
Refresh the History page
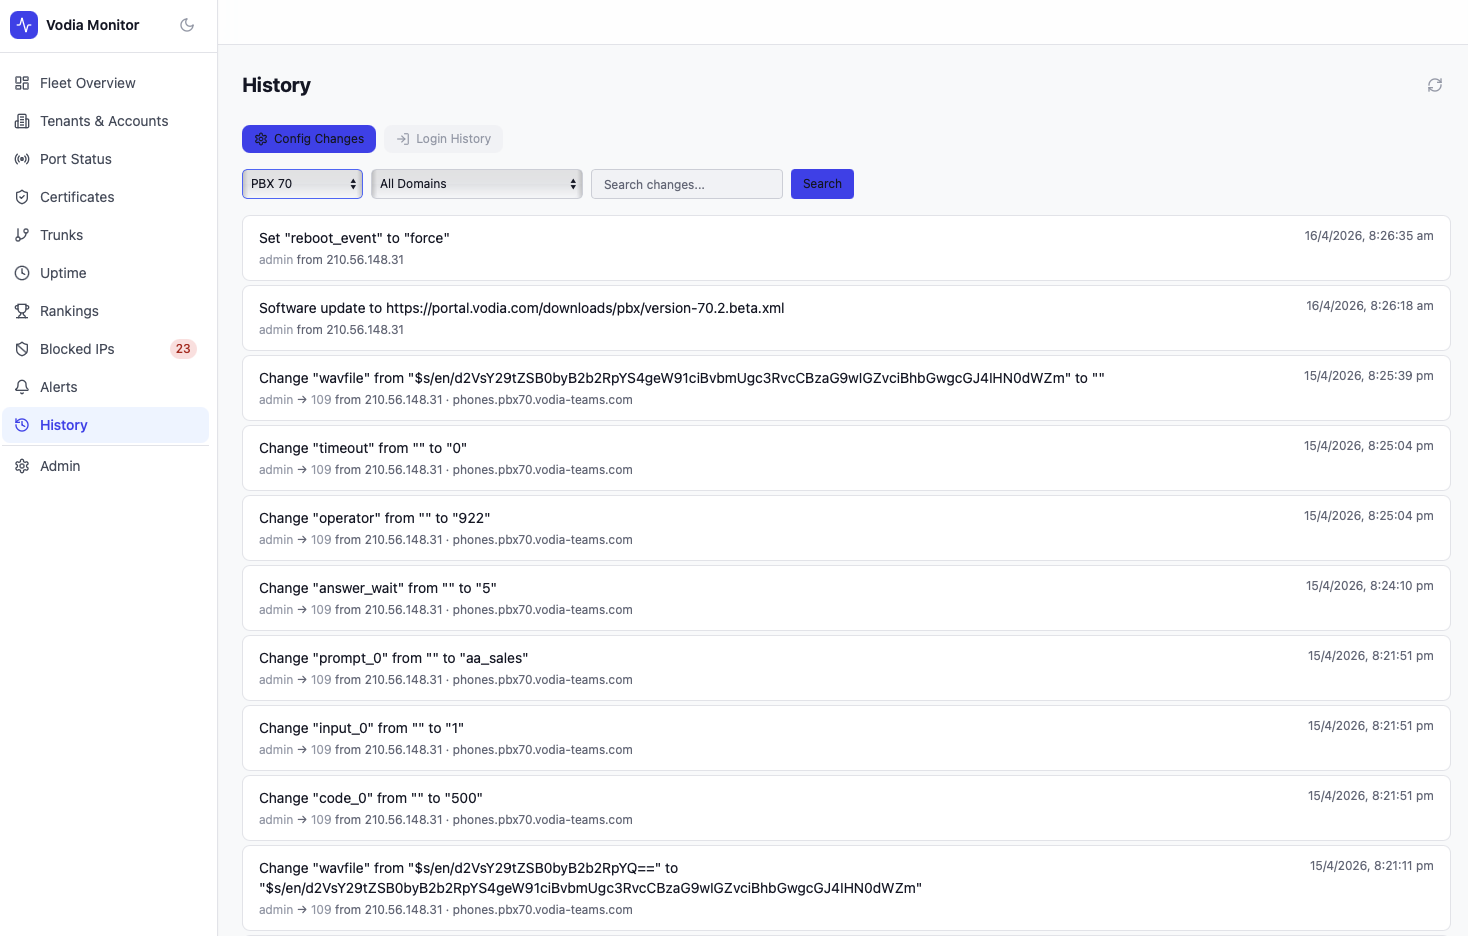point(1434,85)
